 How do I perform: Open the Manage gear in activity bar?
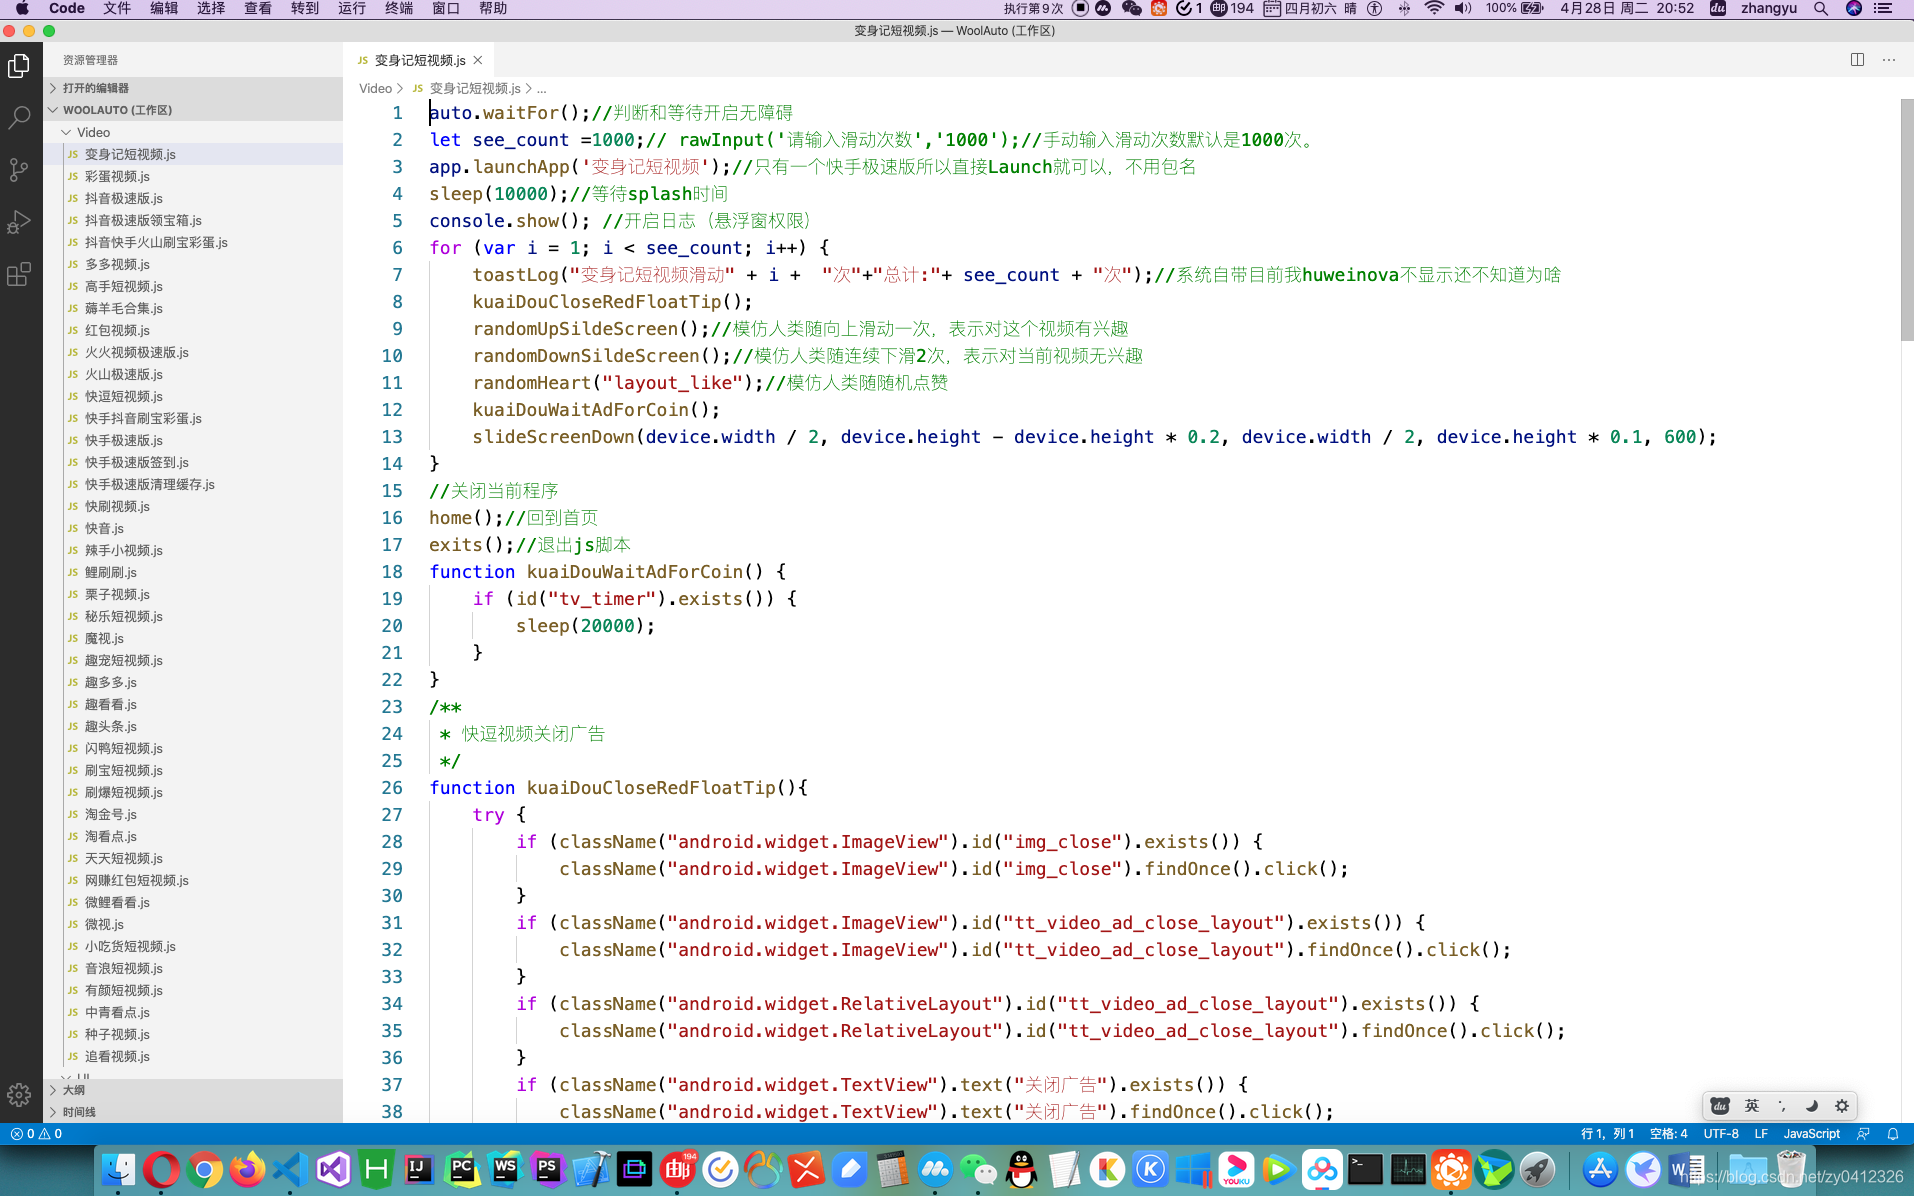click(x=19, y=1095)
